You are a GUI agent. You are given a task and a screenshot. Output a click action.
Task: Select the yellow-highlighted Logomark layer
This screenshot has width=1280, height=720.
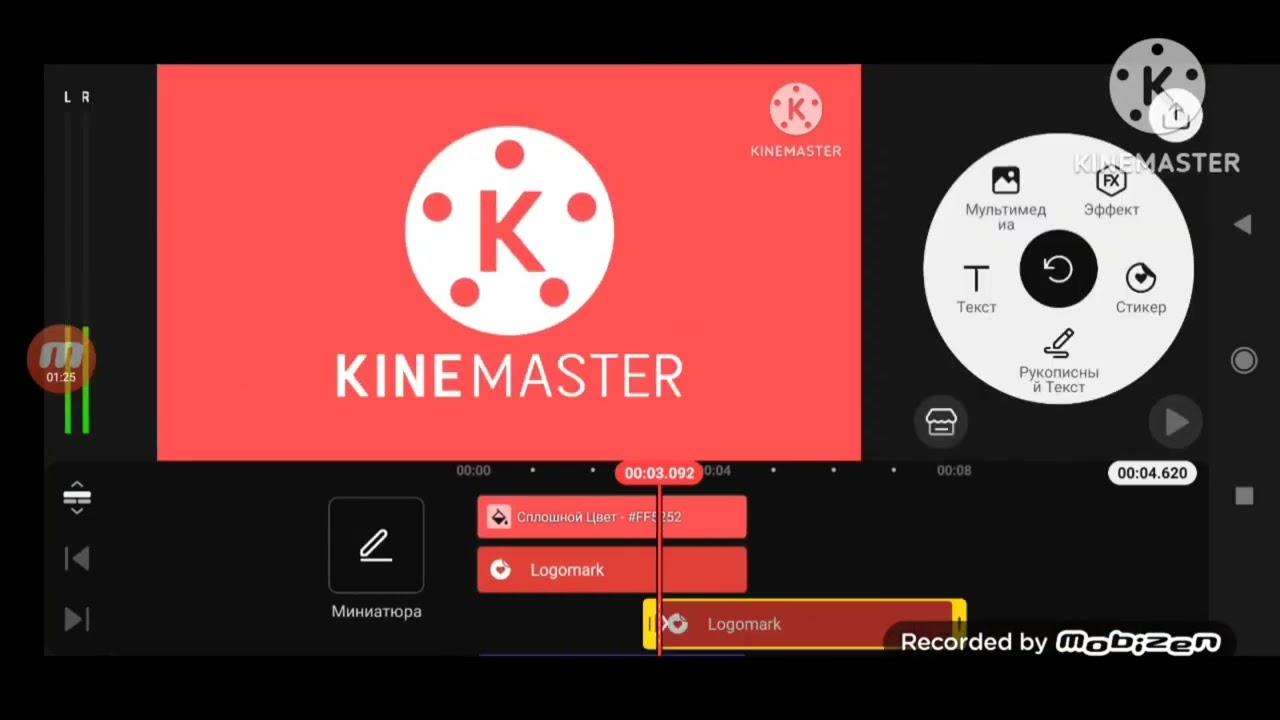[805, 624]
